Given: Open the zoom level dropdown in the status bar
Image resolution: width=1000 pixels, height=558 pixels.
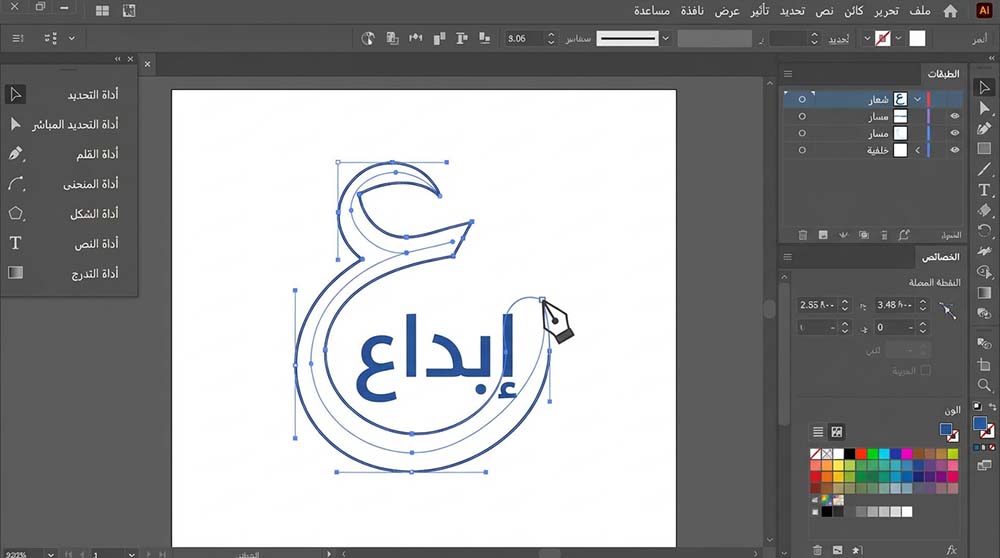Looking at the screenshot, I should click(x=51, y=554).
